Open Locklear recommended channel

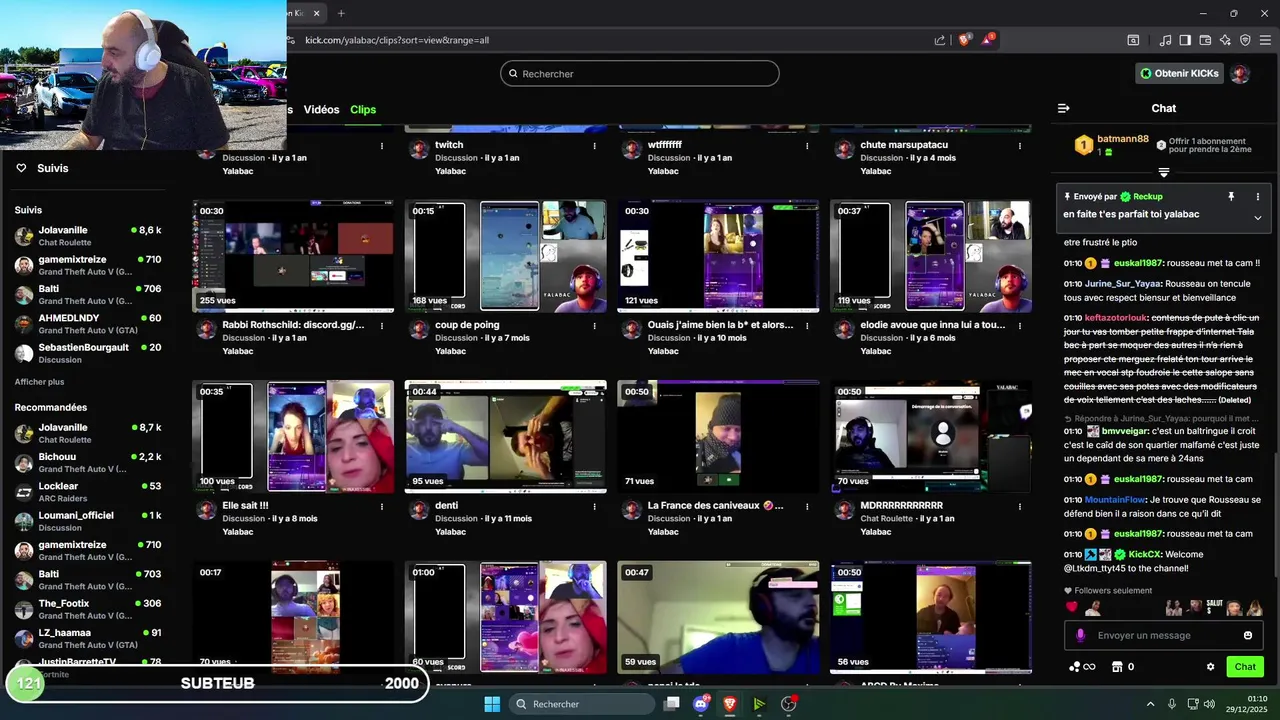coord(88,492)
